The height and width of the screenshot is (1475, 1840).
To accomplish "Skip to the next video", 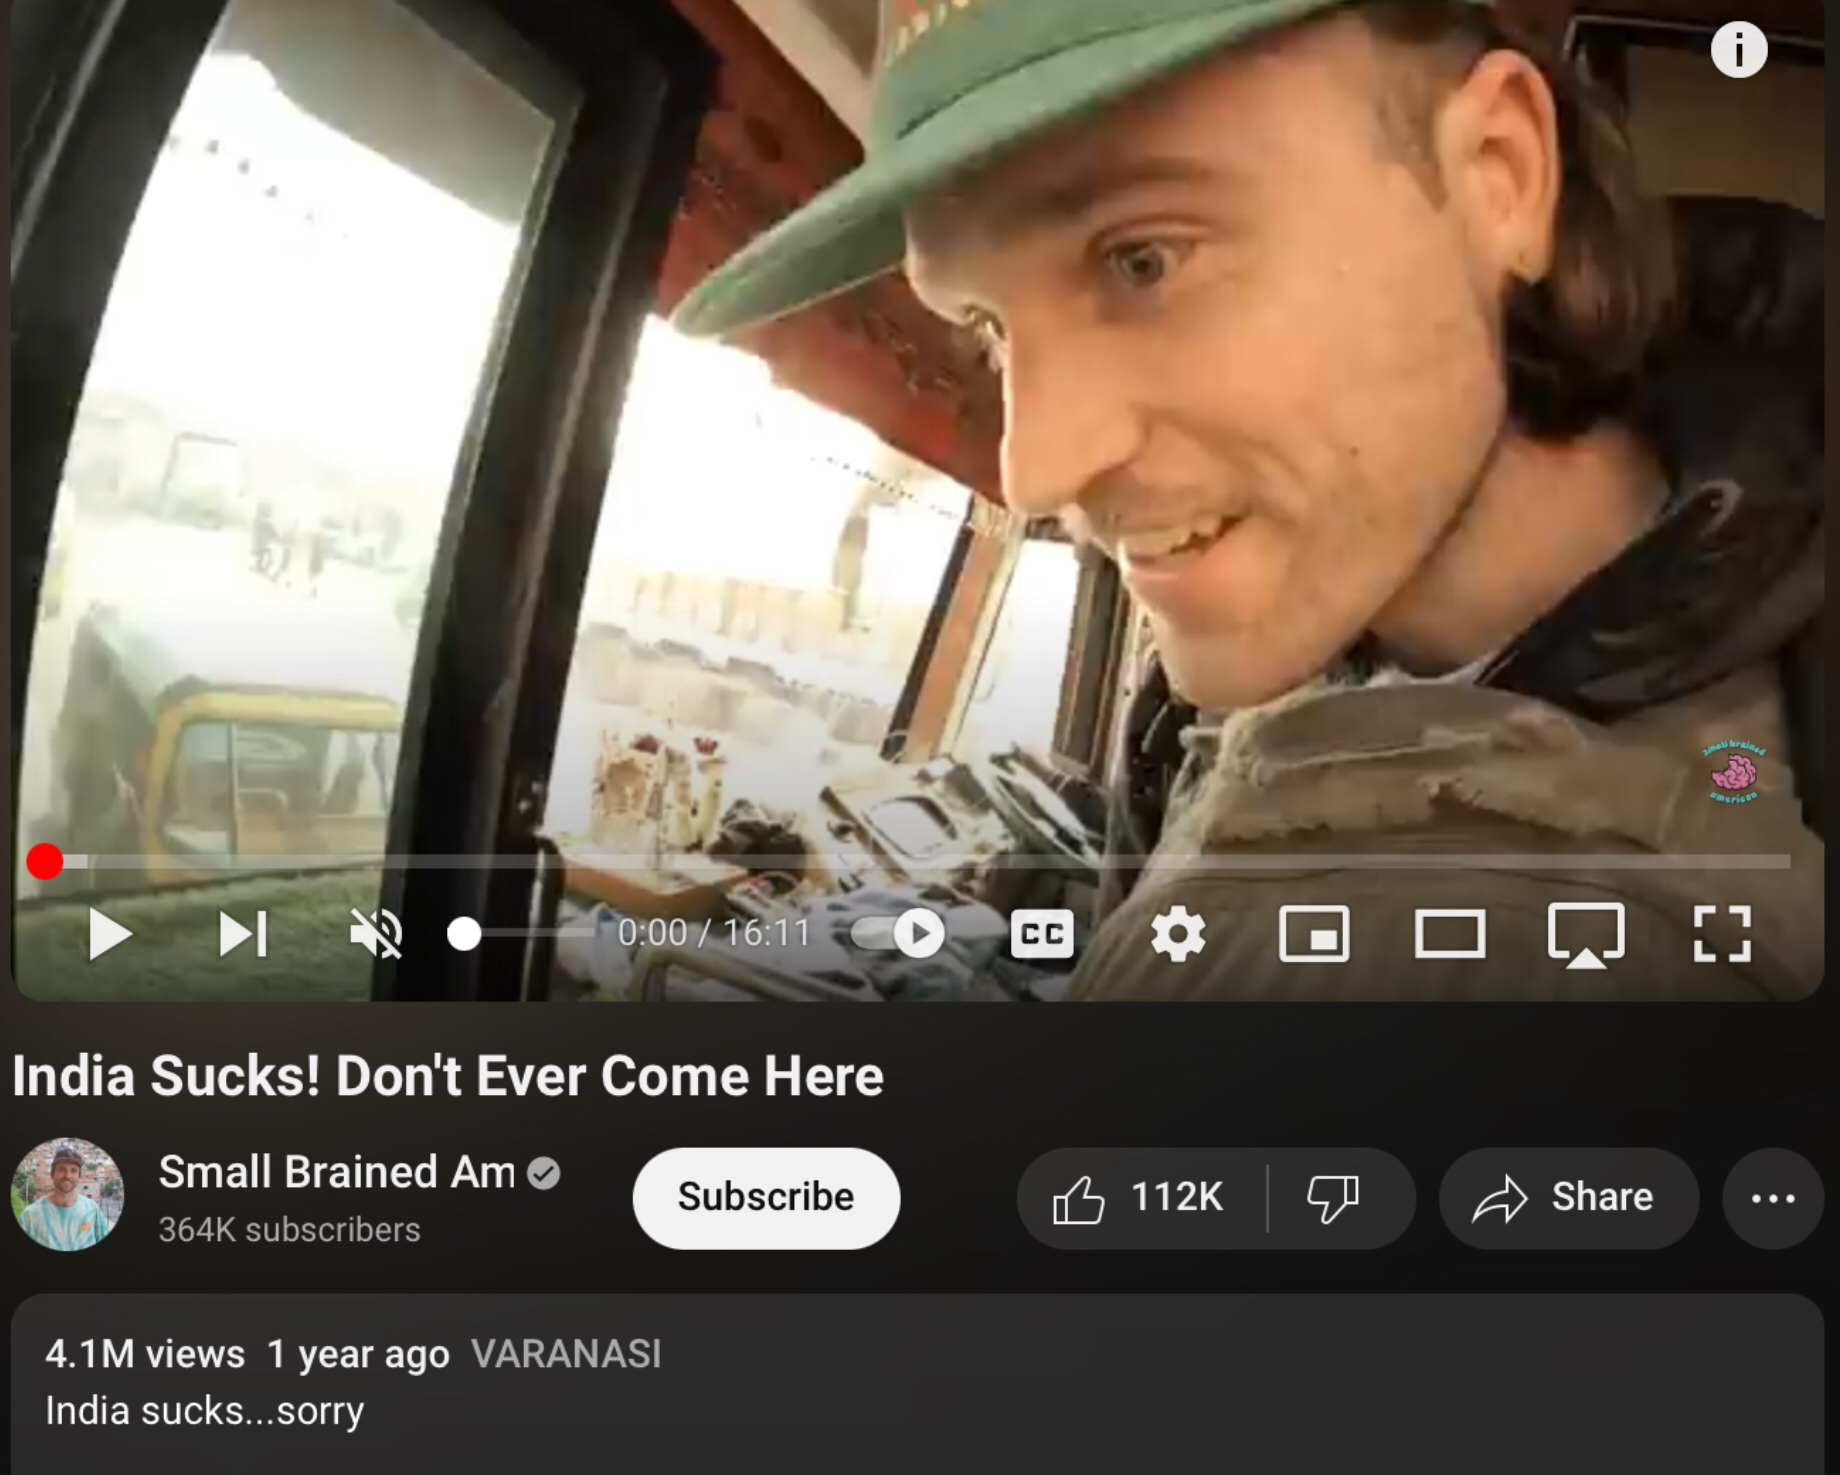I will click(x=243, y=934).
